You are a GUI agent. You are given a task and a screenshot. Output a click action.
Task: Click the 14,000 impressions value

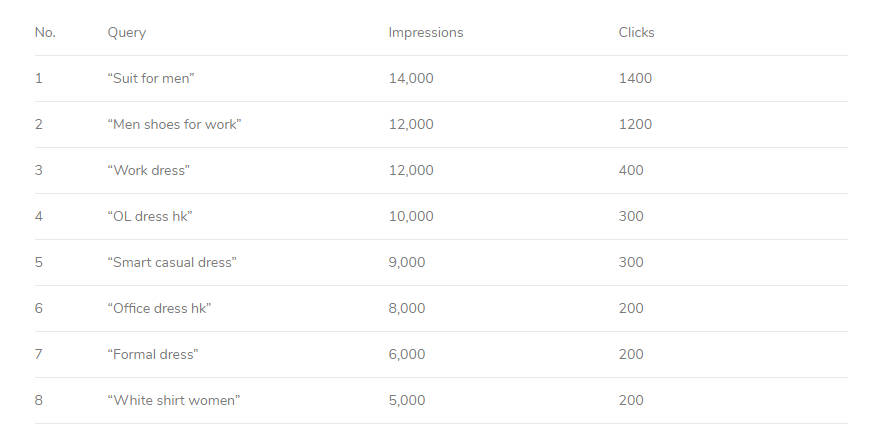[411, 78]
